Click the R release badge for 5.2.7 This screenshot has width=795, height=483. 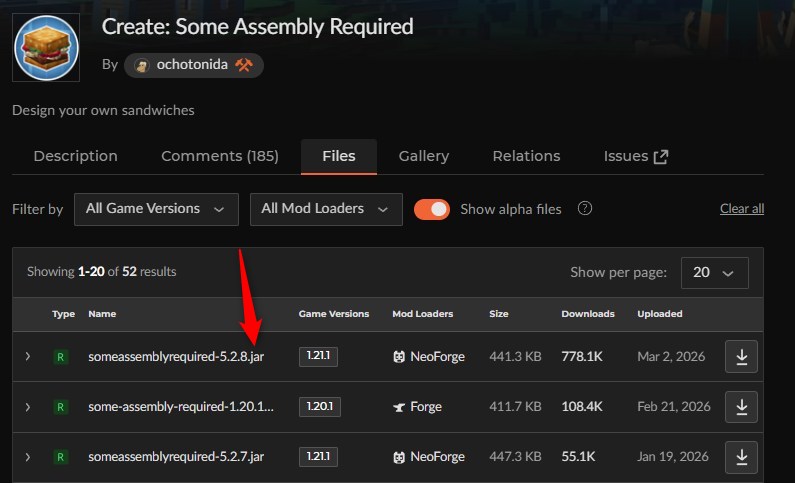point(60,457)
